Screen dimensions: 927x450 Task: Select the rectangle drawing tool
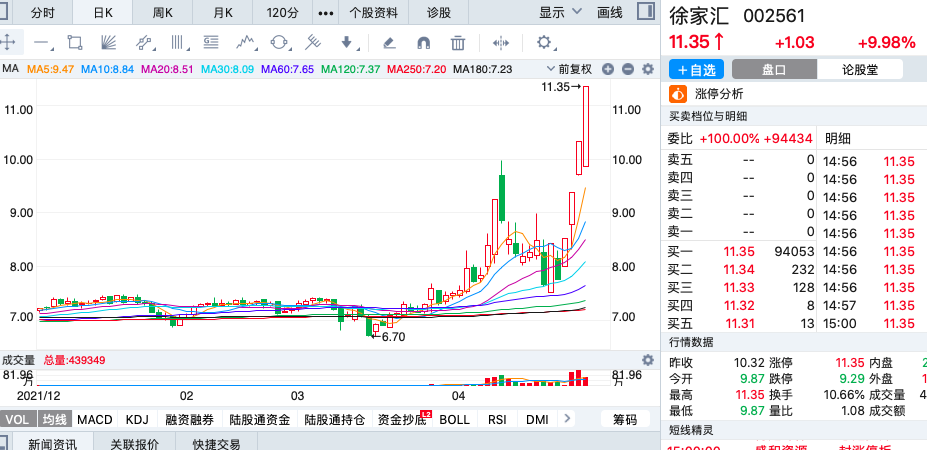pos(74,42)
